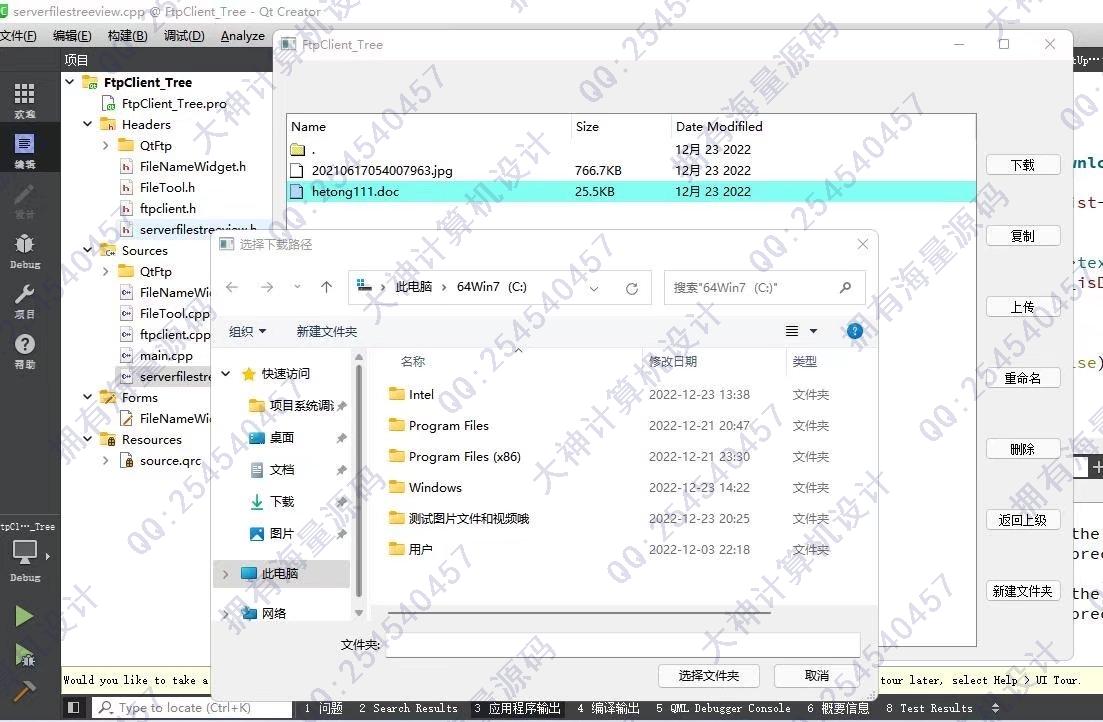Click the 搜索"64Win7 (C:)" search box

765,288
